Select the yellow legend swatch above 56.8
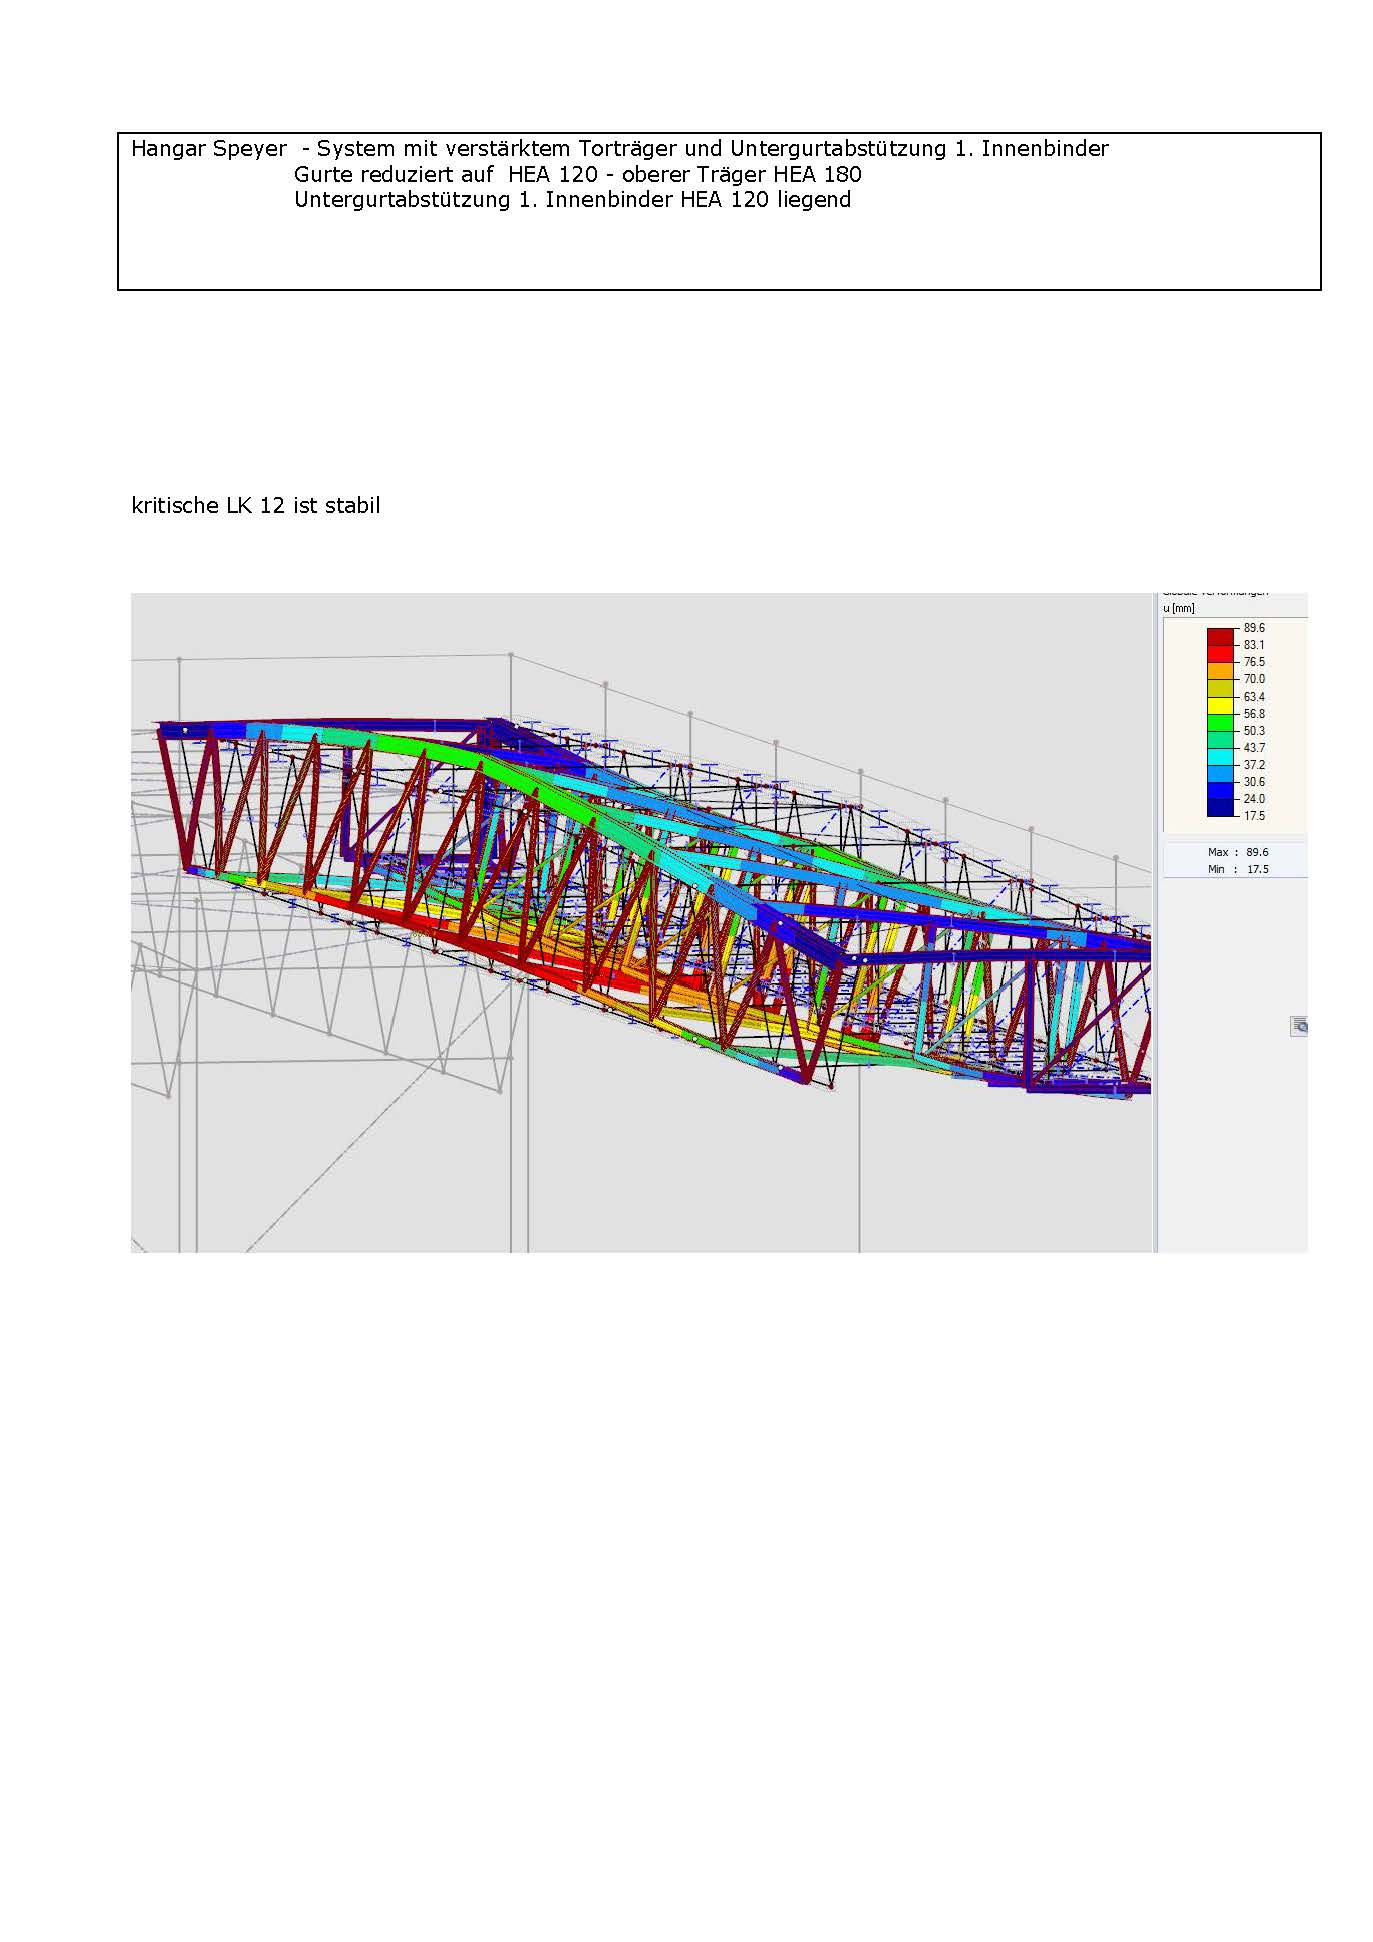 (x=1221, y=705)
